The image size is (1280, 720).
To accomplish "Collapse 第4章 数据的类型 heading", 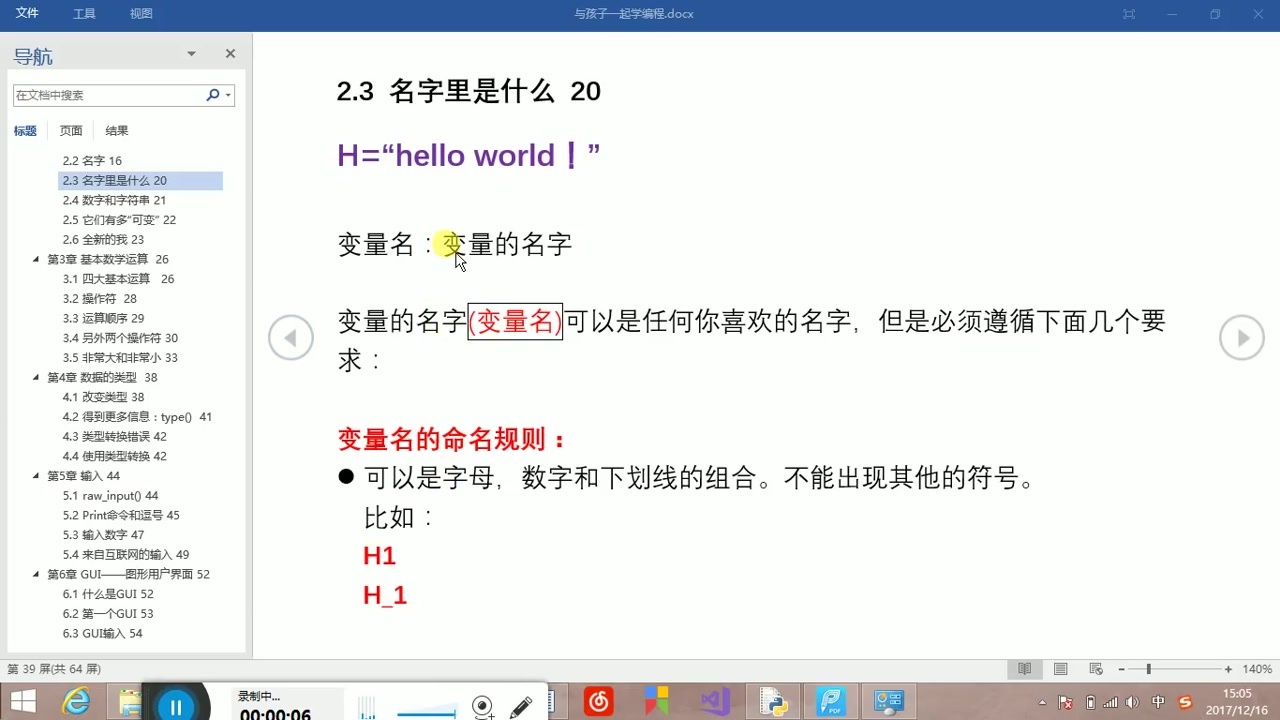I will click(37, 378).
